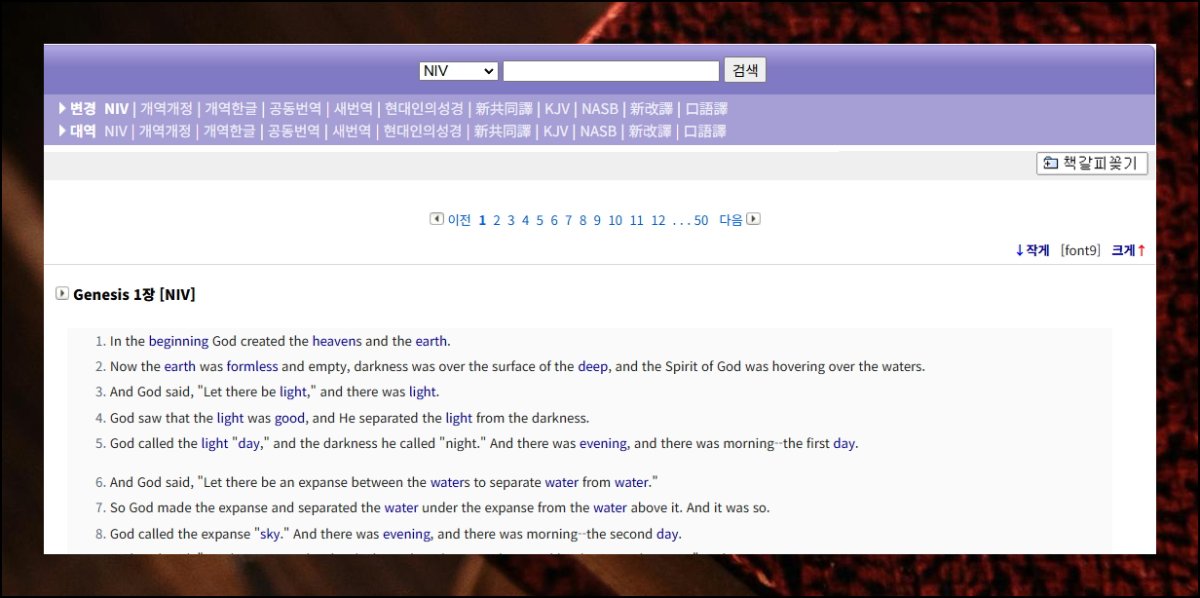Image resolution: width=1200 pixels, height=598 pixels.
Task: Click the 'earth' link in verse 1
Action: (431, 341)
